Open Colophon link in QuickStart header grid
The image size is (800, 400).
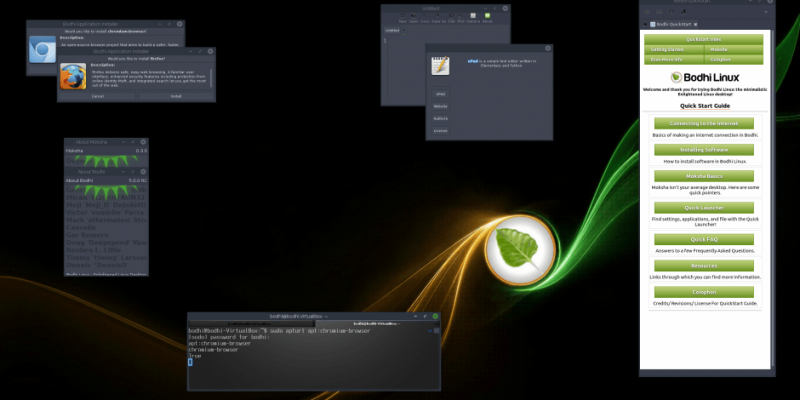pyautogui.click(x=734, y=59)
